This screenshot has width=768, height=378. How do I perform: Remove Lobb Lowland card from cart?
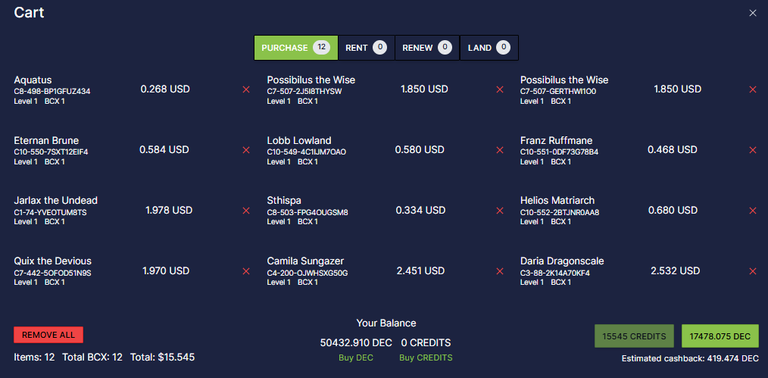coord(500,150)
